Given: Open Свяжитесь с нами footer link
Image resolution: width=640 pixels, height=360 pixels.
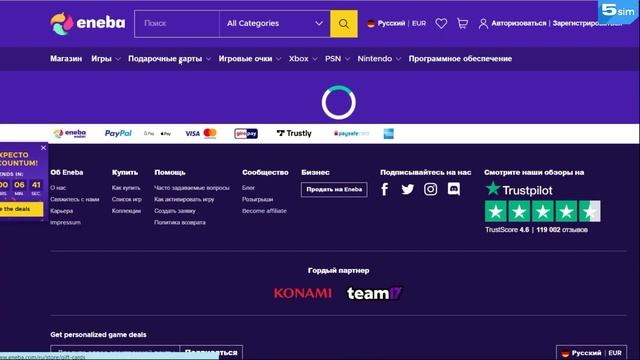Looking at the screenshot, I should click(x=75, y=200).
